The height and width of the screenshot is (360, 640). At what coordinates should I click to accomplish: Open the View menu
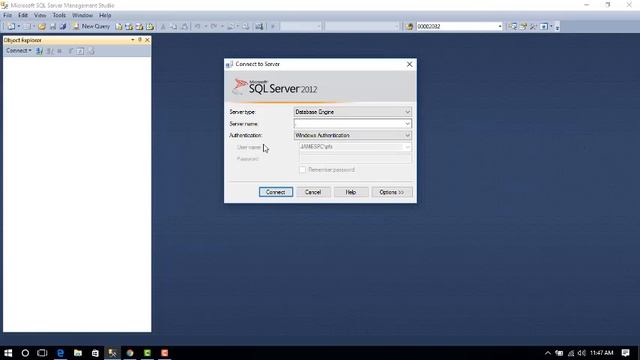[x=40, y=15]
